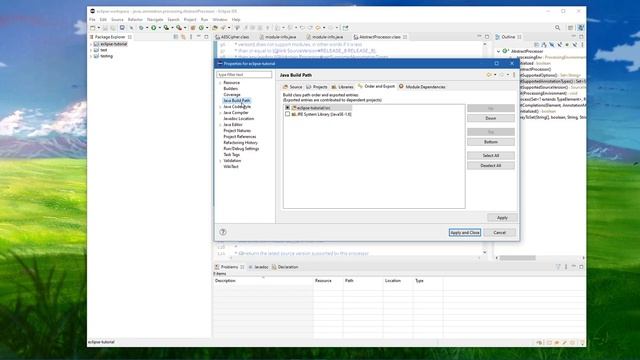Viewport: 640px width, 360px height.
Task: Expand the testing project in Package Explorer
Action: tap(91, 56)
